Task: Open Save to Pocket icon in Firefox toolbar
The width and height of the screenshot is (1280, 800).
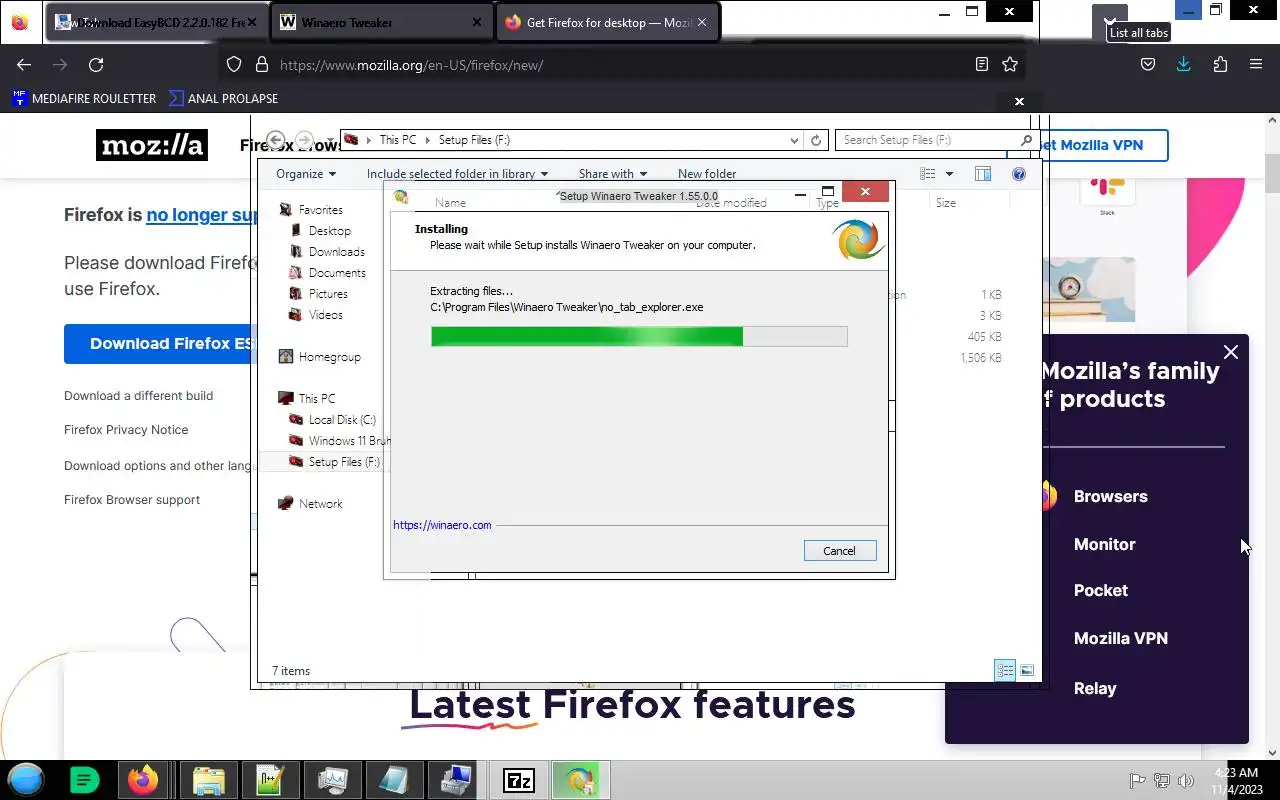Action: (x=1148, y=64)
